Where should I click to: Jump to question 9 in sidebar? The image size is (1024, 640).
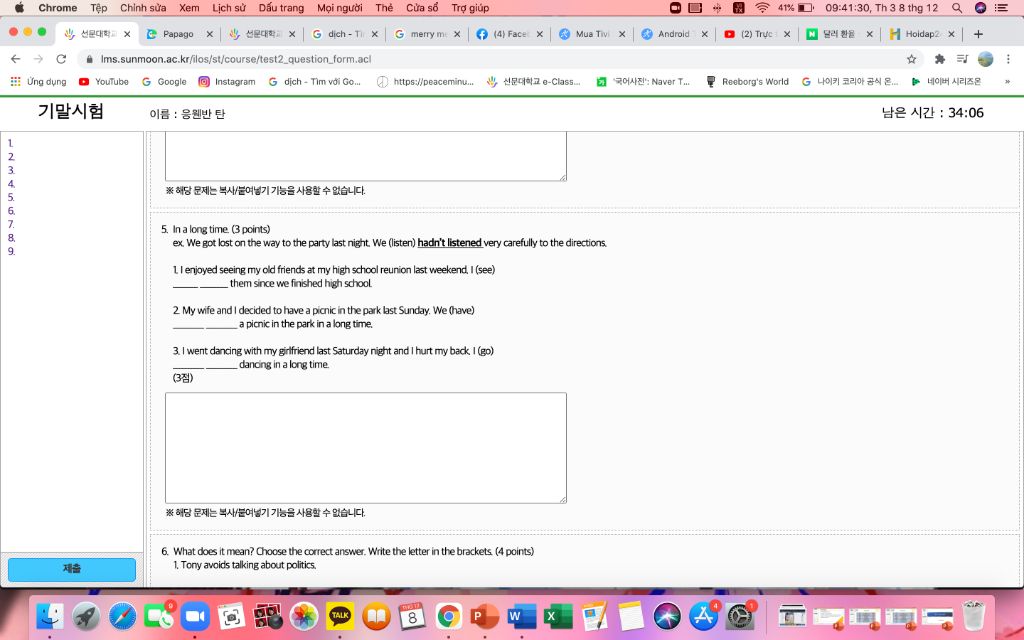pyautogui.click(x=10, y=251)
